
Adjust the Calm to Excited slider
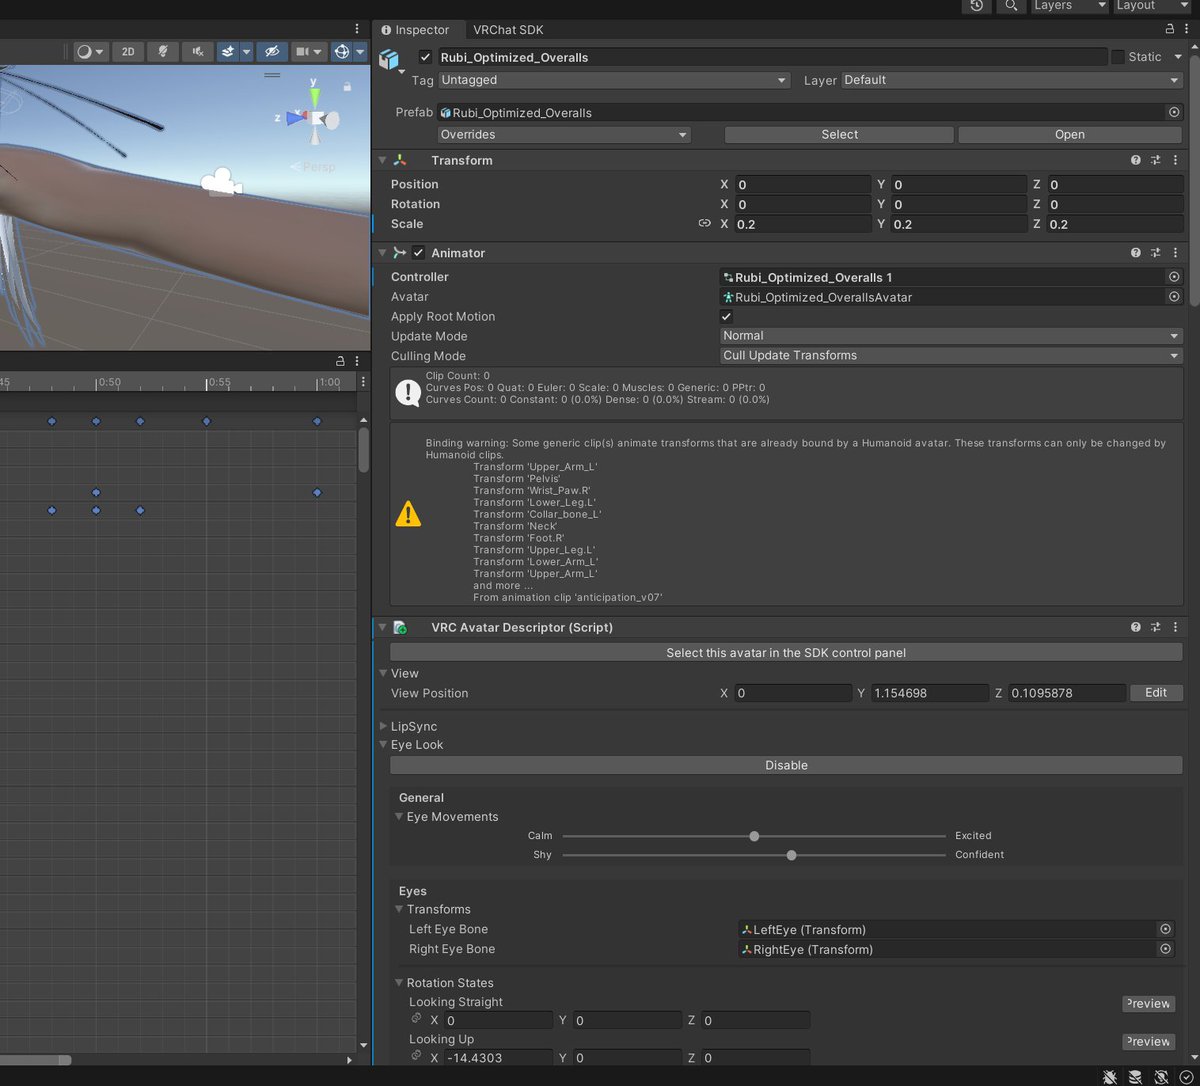[x=754, y=836]
